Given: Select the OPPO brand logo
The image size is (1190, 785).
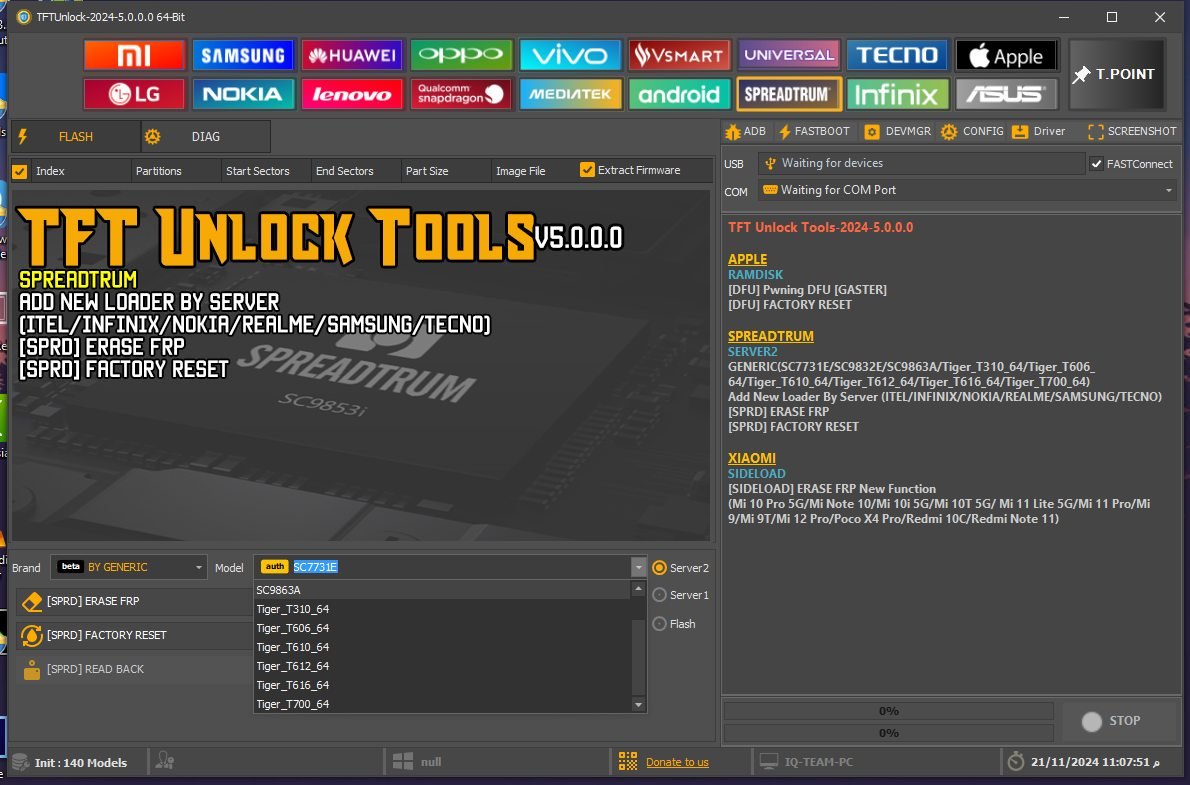Looking at the screenshot, I should 461,55.
